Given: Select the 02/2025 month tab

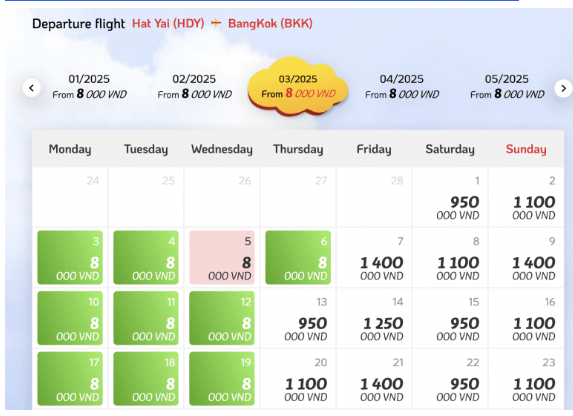Looking at the screenshot, I should click(194, 87).
